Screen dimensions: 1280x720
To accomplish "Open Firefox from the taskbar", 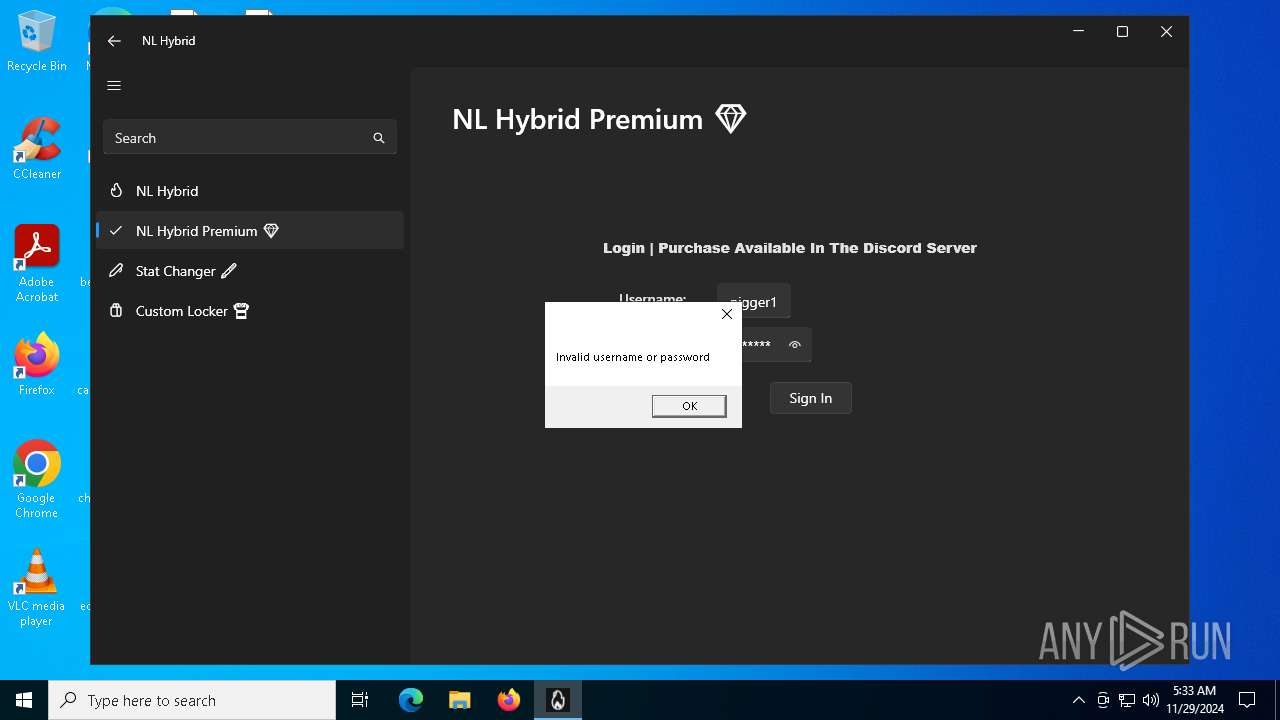I will click(x=509, y=700).
